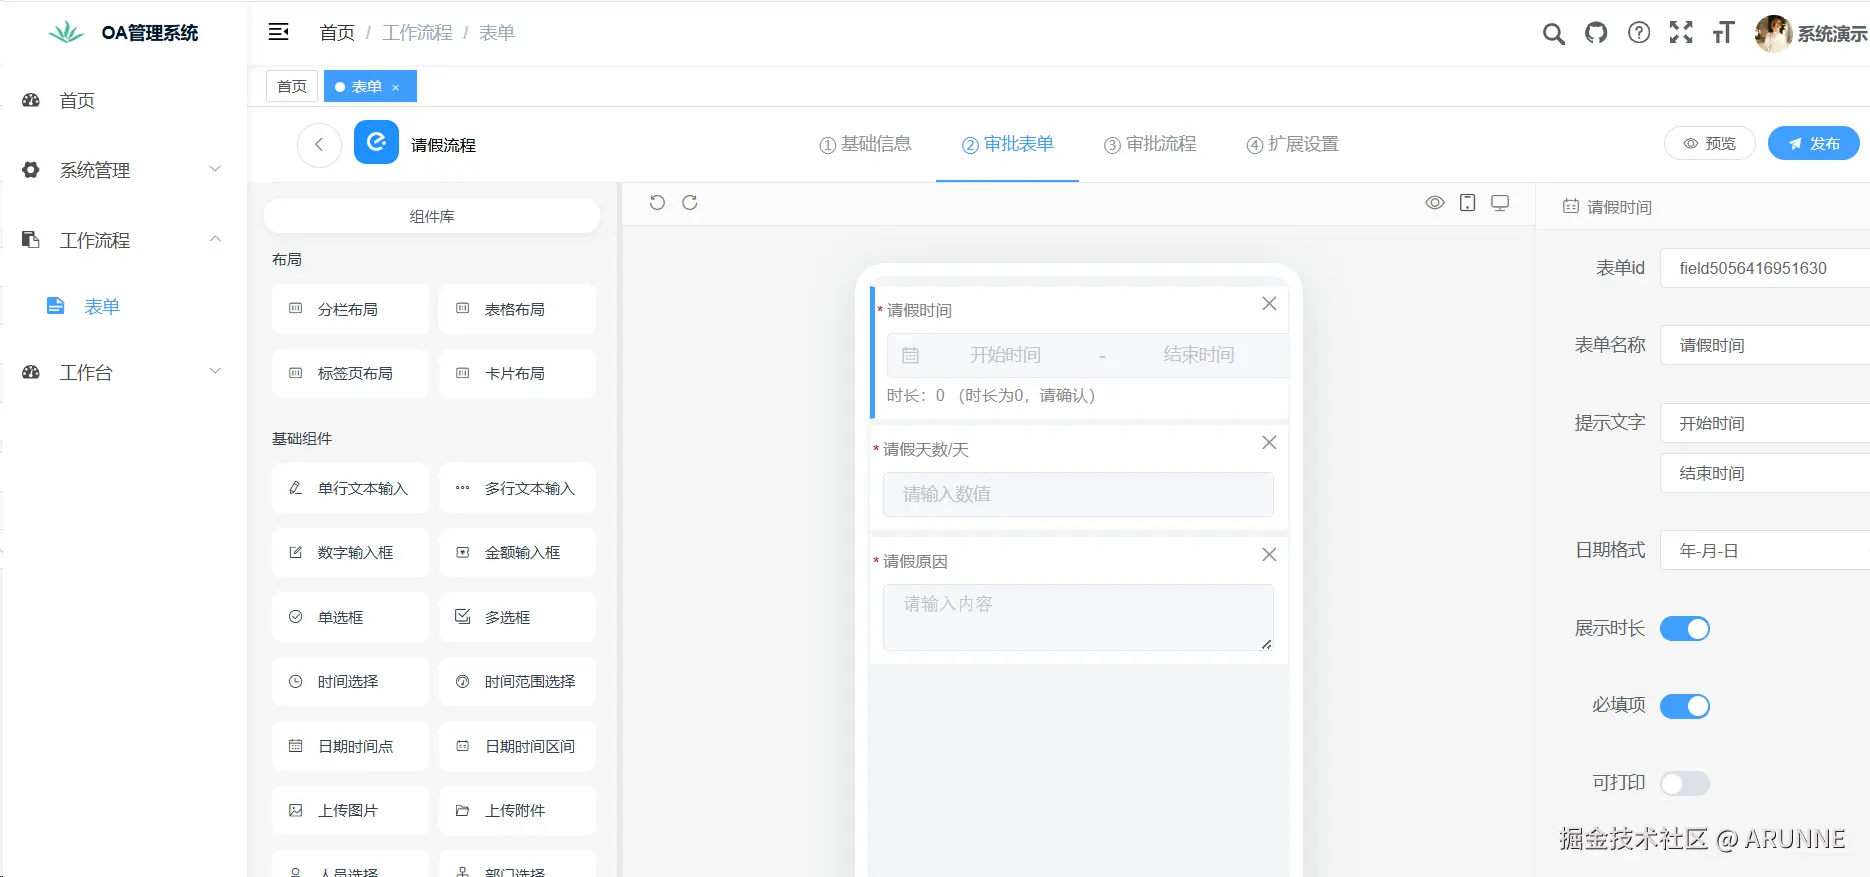The height and width of the screenshot is (877, 1870).
Task: Add the 时间选择 component
Action: tap(350, 681)
